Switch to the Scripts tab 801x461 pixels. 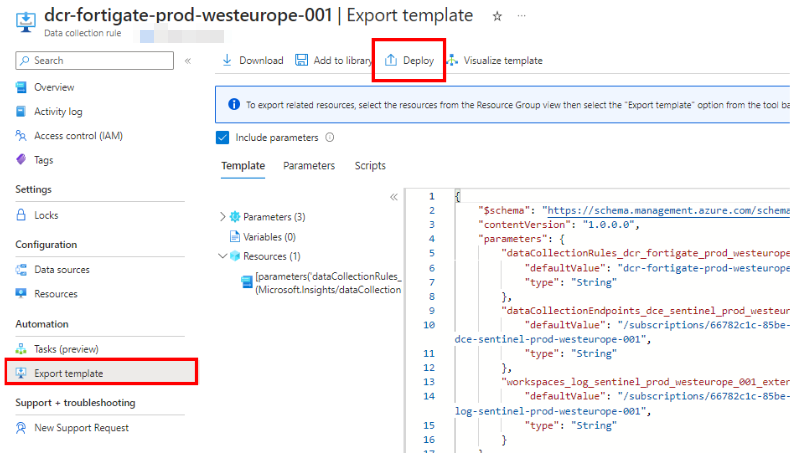(370, 166)
